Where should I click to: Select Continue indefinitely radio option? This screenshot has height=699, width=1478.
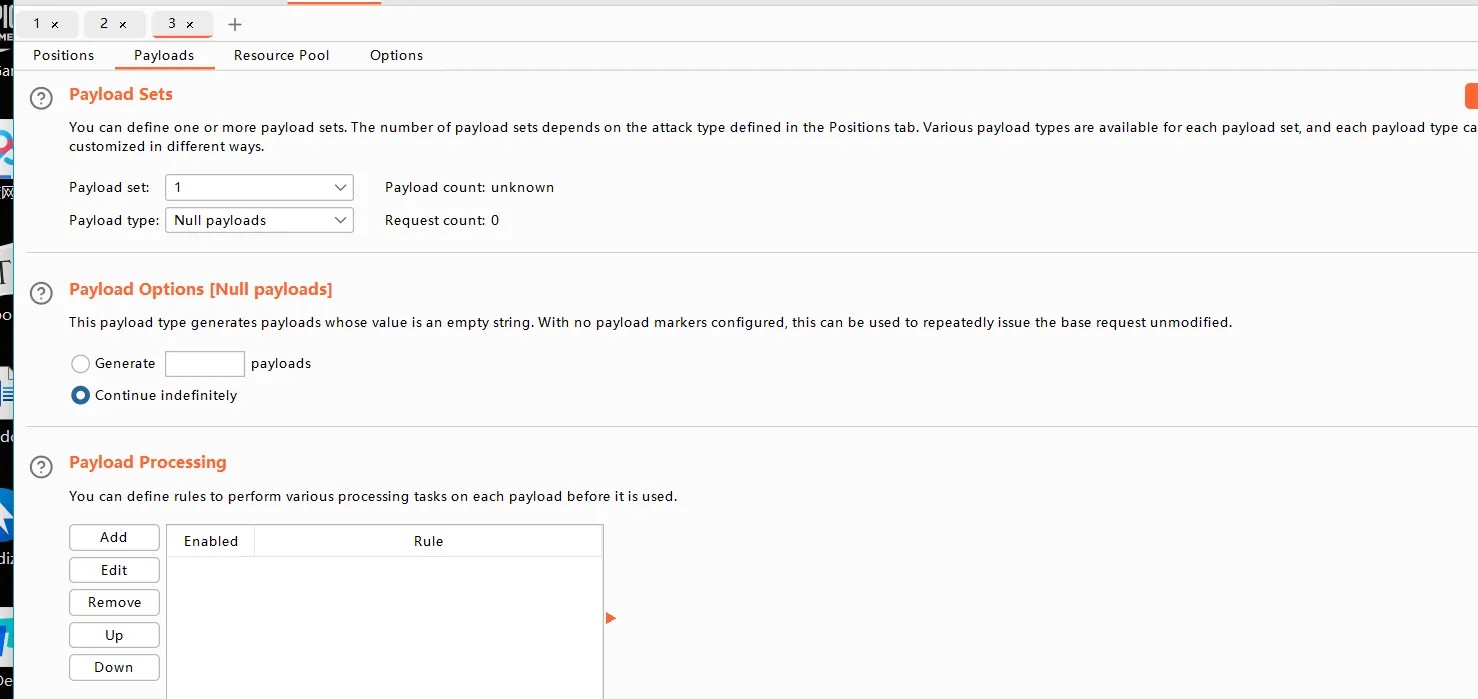[81, 396]
